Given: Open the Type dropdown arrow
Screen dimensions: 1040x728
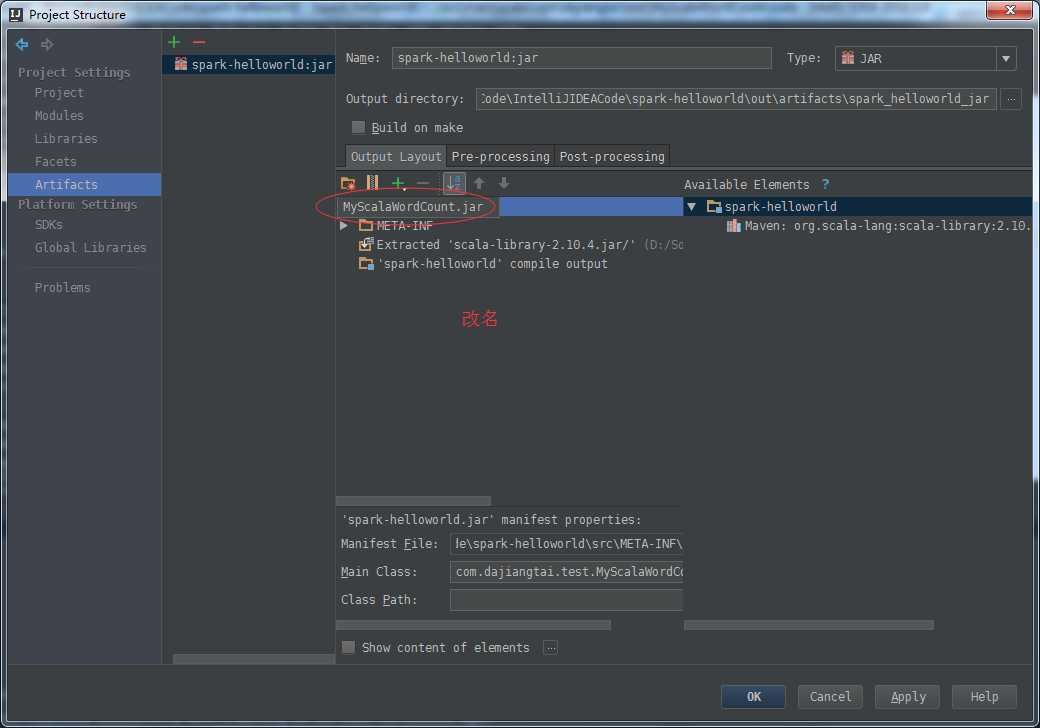Looking at the screenshot, I should pos(1006,58).
